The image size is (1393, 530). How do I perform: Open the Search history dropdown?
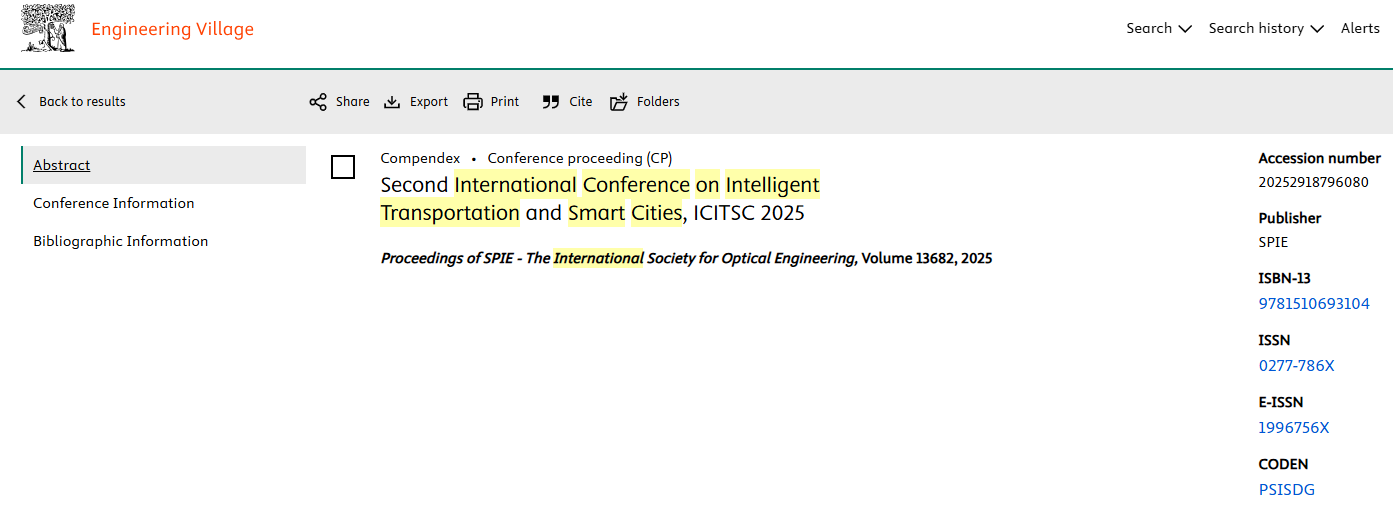(1265, 29)
